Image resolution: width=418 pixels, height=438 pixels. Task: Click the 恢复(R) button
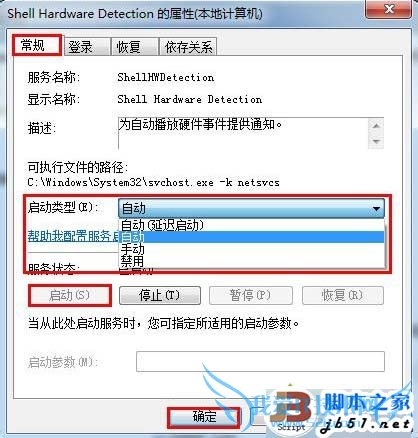pos(342,295)
